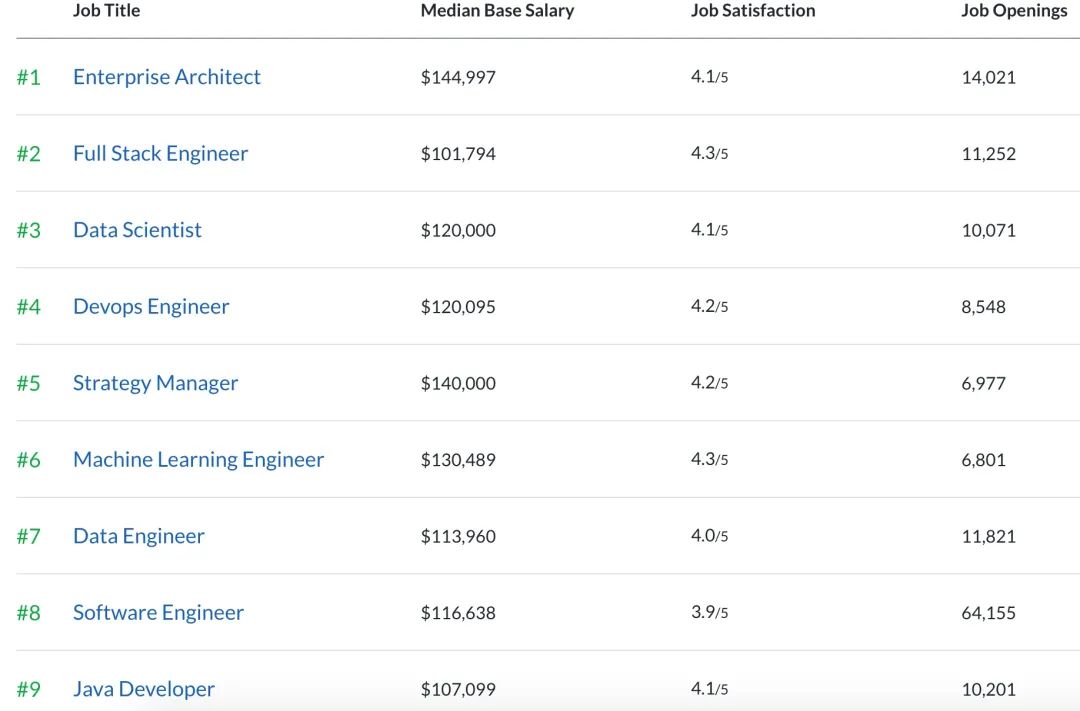Click the Job Satisfaction column header

click(753, 11)
